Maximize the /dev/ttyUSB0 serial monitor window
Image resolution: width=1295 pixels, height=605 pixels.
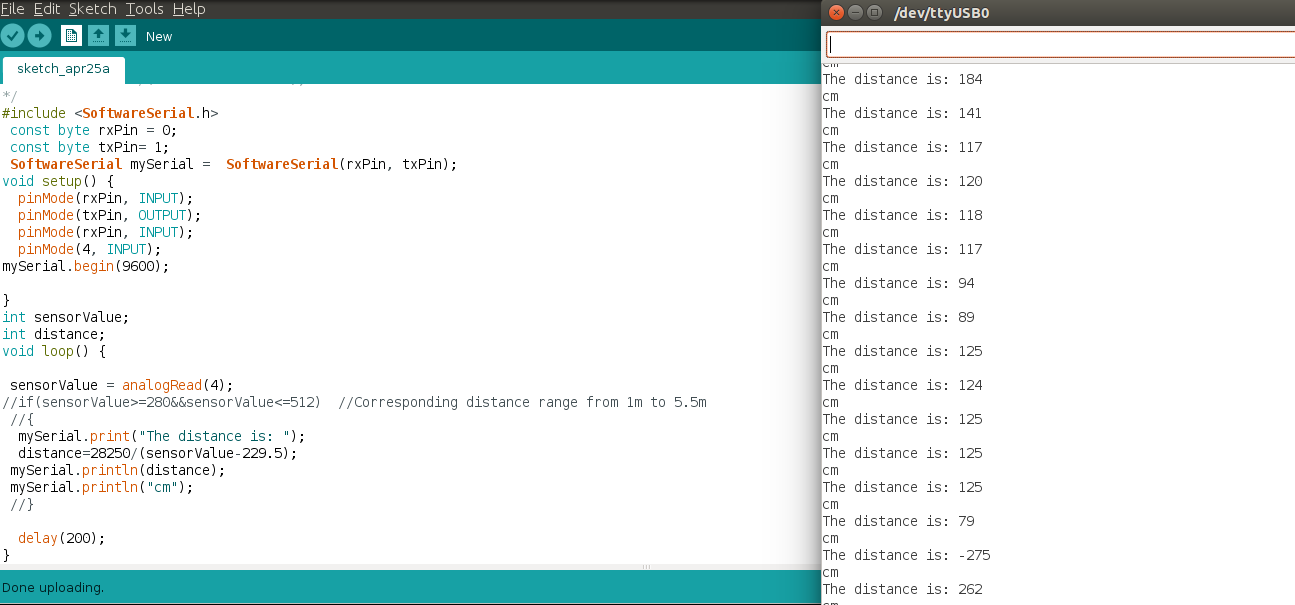[x=874, y=13]
